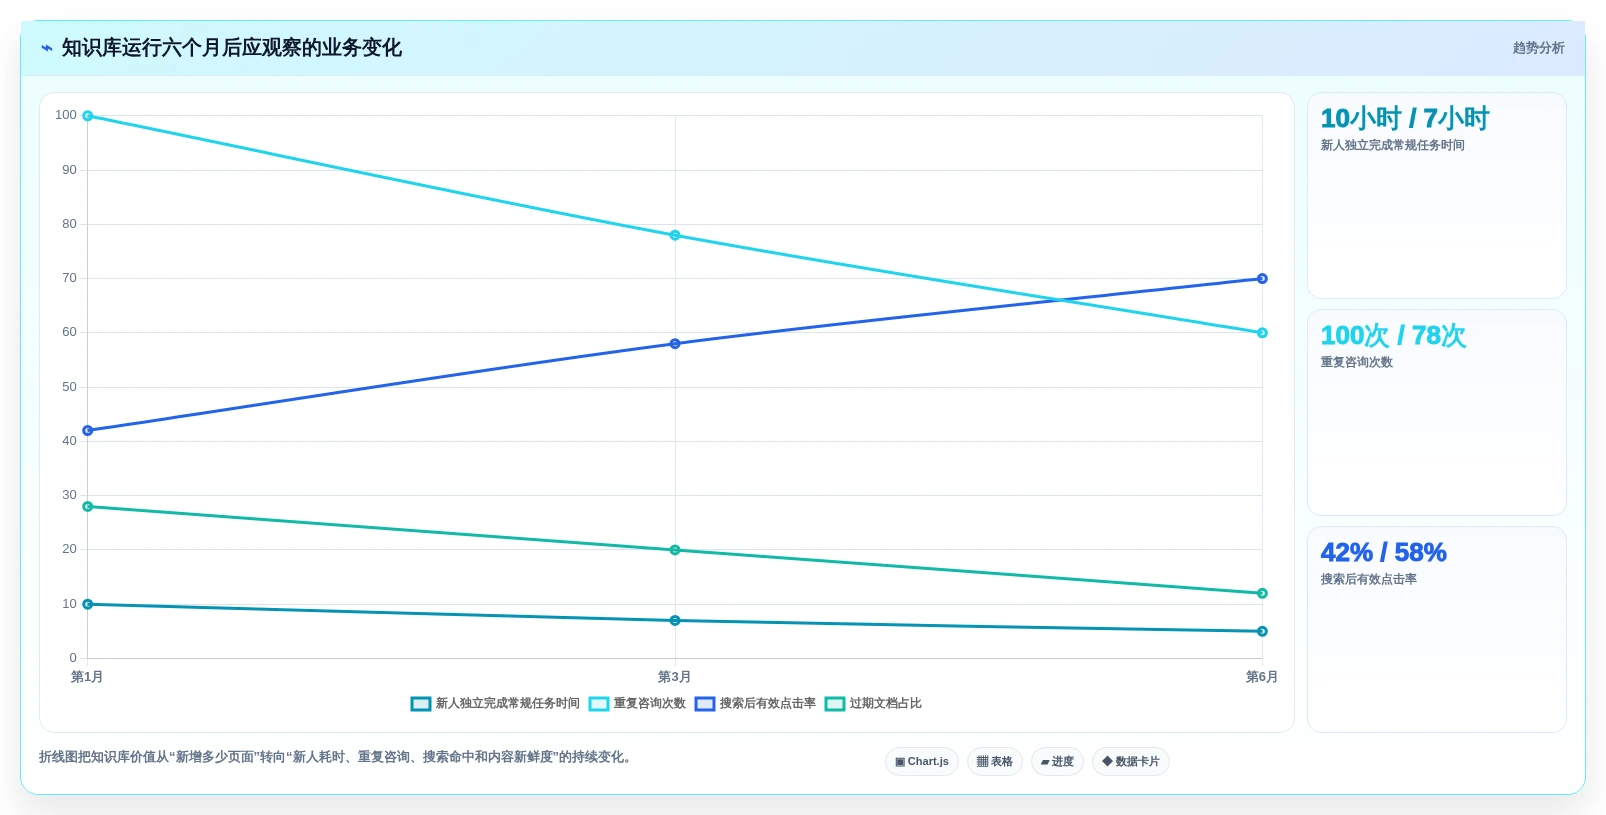Click the 100 y-axis tick label
Screen dimensions: 1606x815
coord(66,115)
